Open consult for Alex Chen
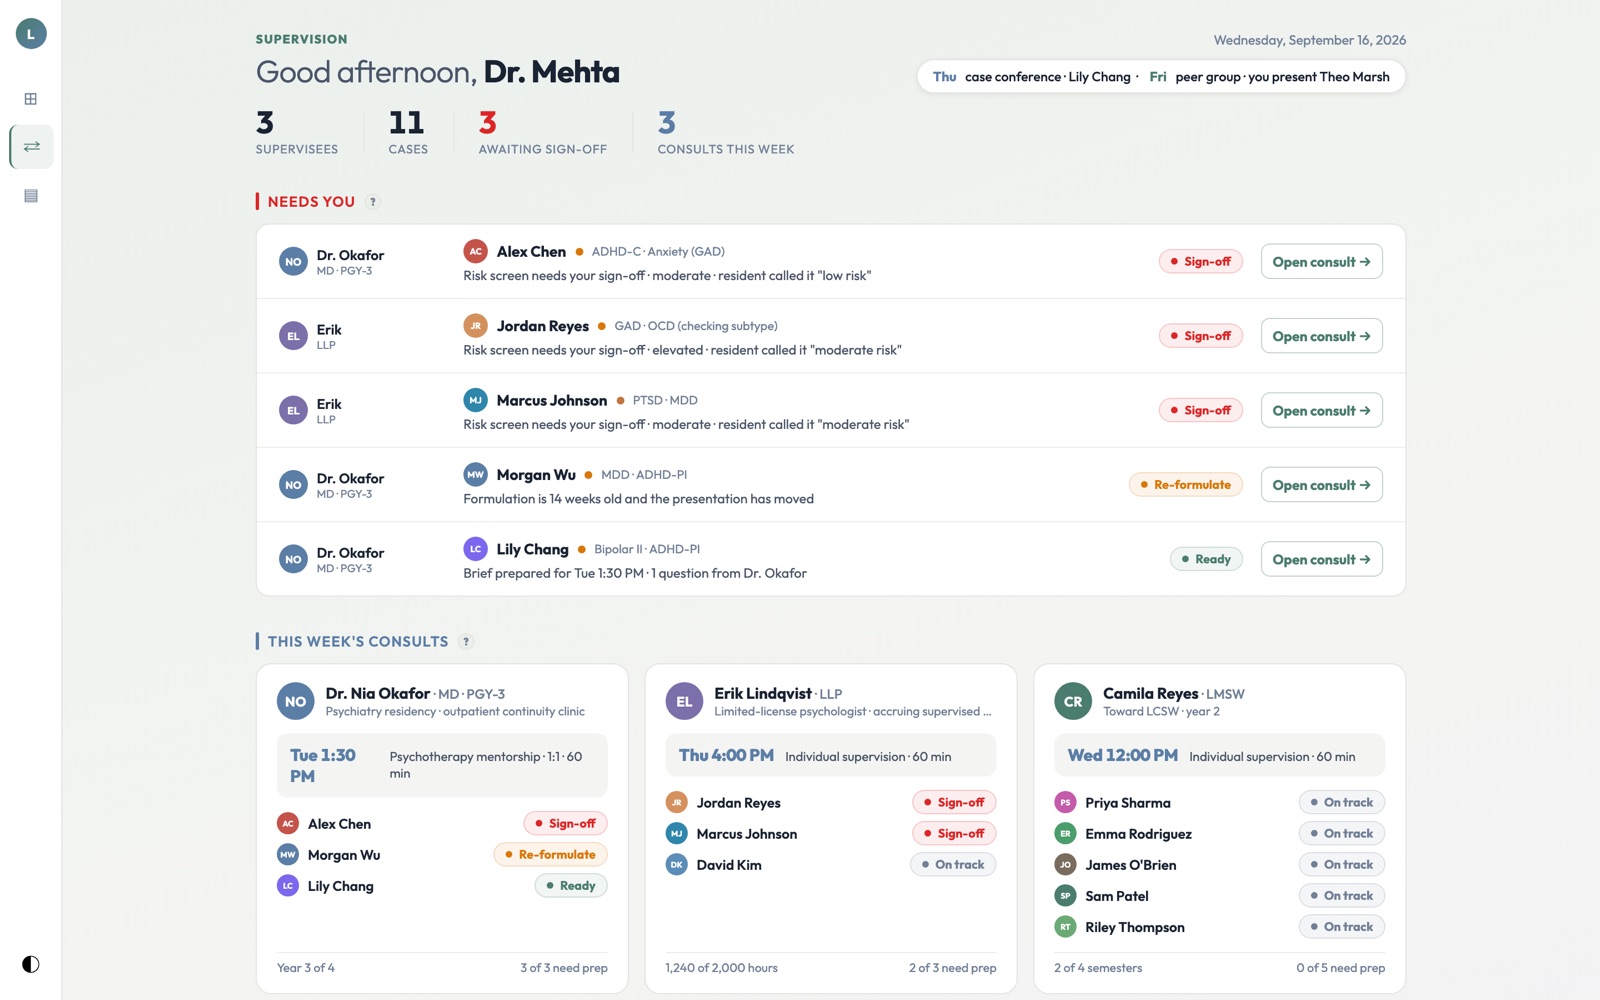The height and width of the screenshot is (1000, 1600). pos(1321,262)
